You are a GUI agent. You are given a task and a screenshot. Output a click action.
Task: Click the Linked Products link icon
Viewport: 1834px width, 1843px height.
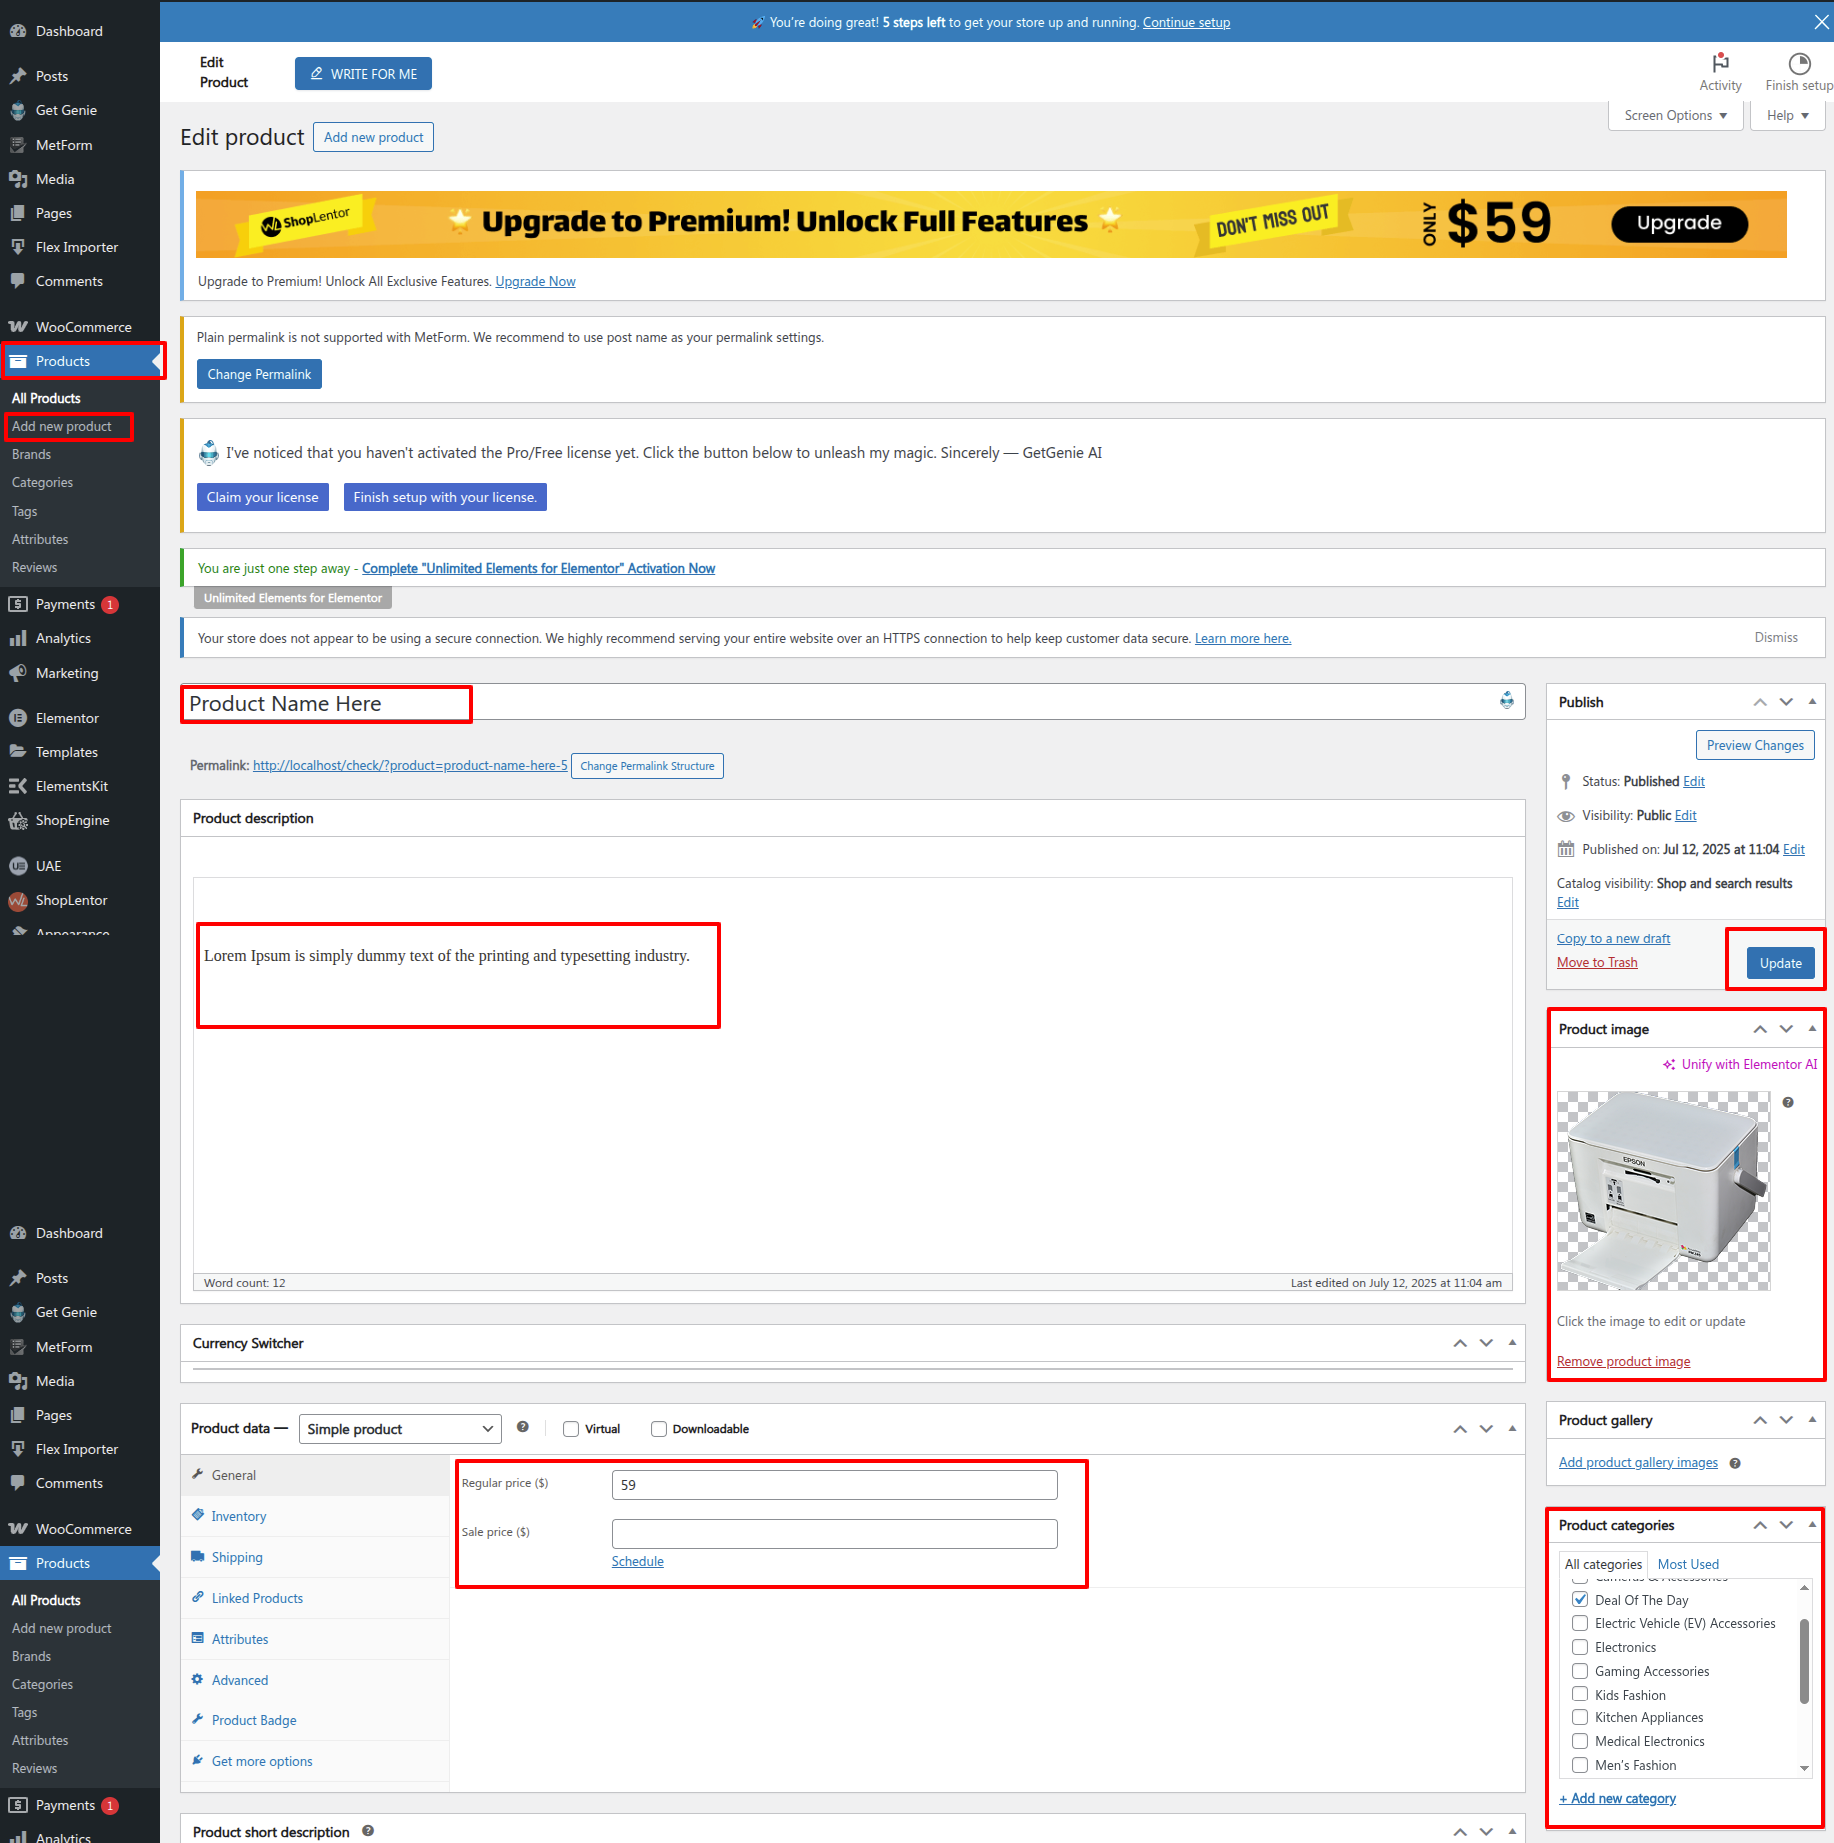198,1597
